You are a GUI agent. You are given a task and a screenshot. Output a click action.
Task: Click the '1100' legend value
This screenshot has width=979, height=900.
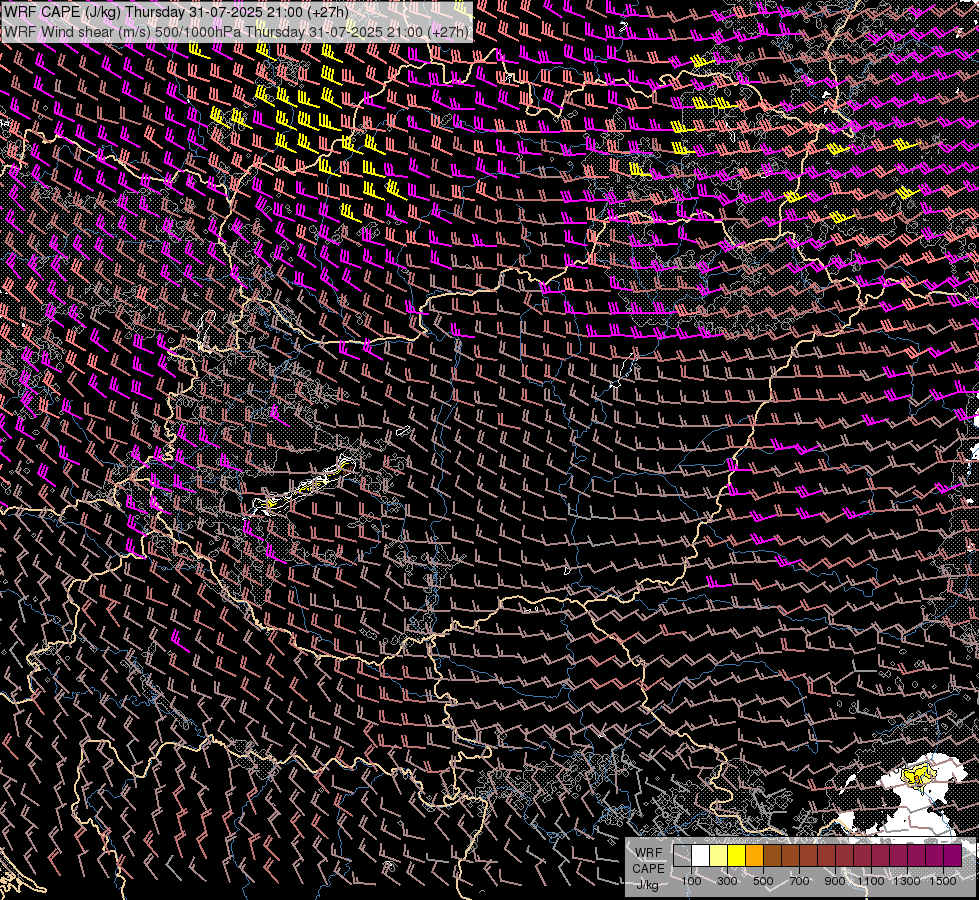coord(871,881)
